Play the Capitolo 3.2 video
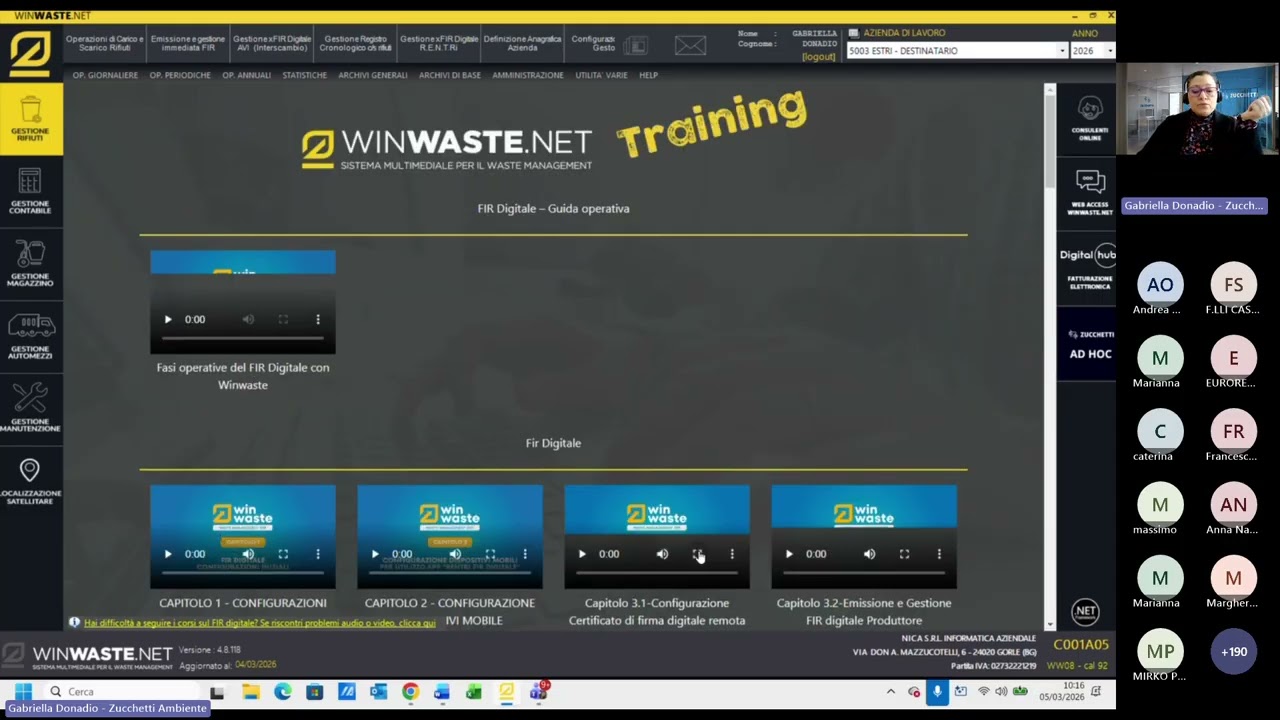This screenshot has height=720, width=1280. pos(789,554)
